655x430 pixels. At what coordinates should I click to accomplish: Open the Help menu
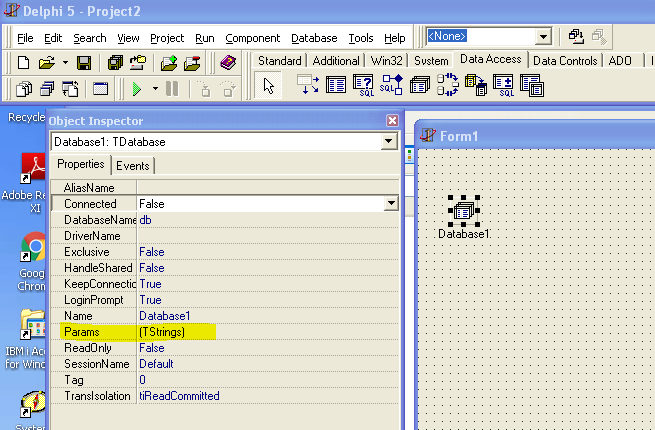click(x=395, y=38)
